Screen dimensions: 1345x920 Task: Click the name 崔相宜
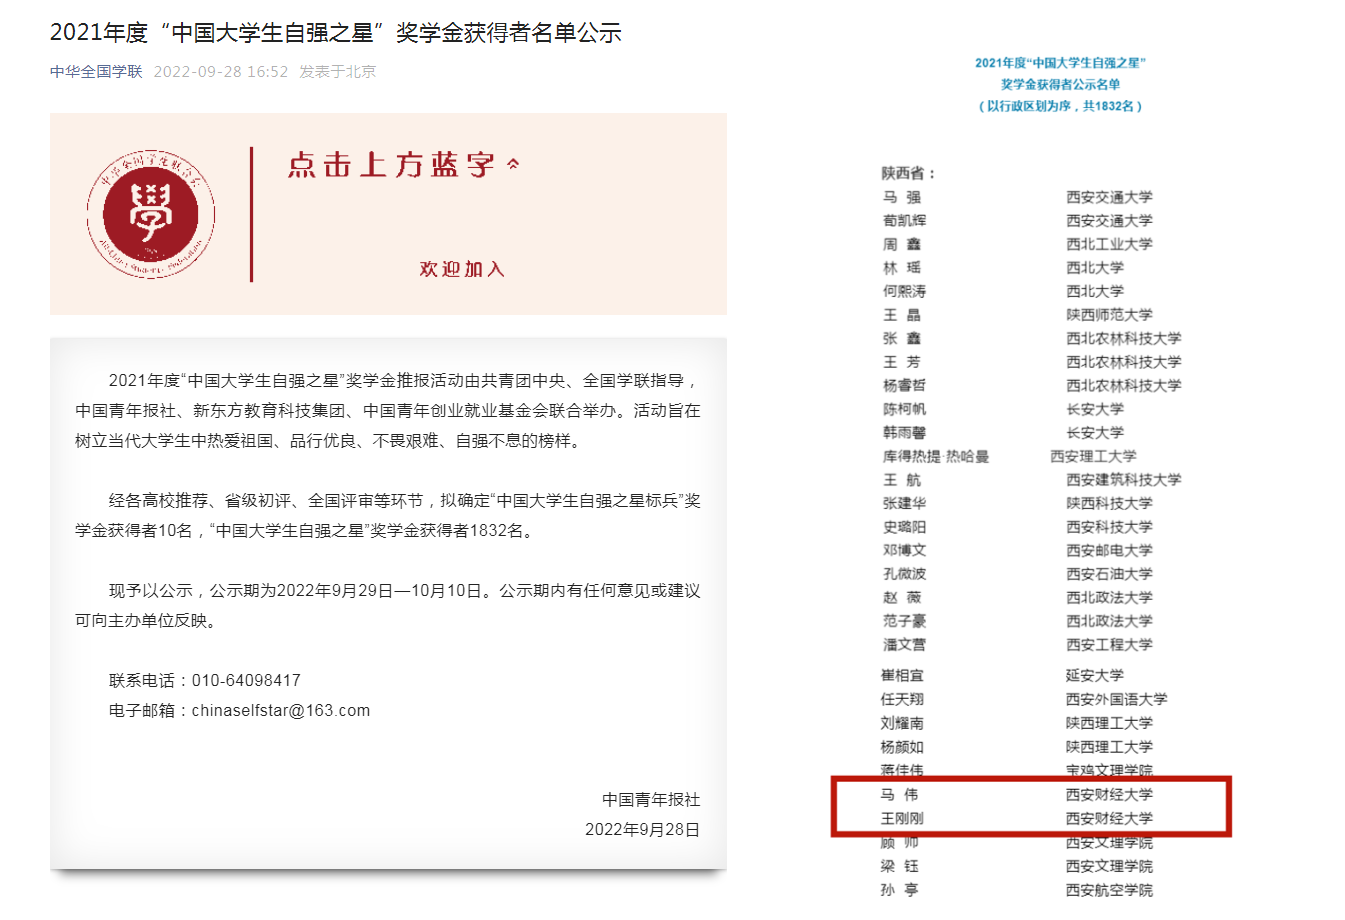[902, 676]
